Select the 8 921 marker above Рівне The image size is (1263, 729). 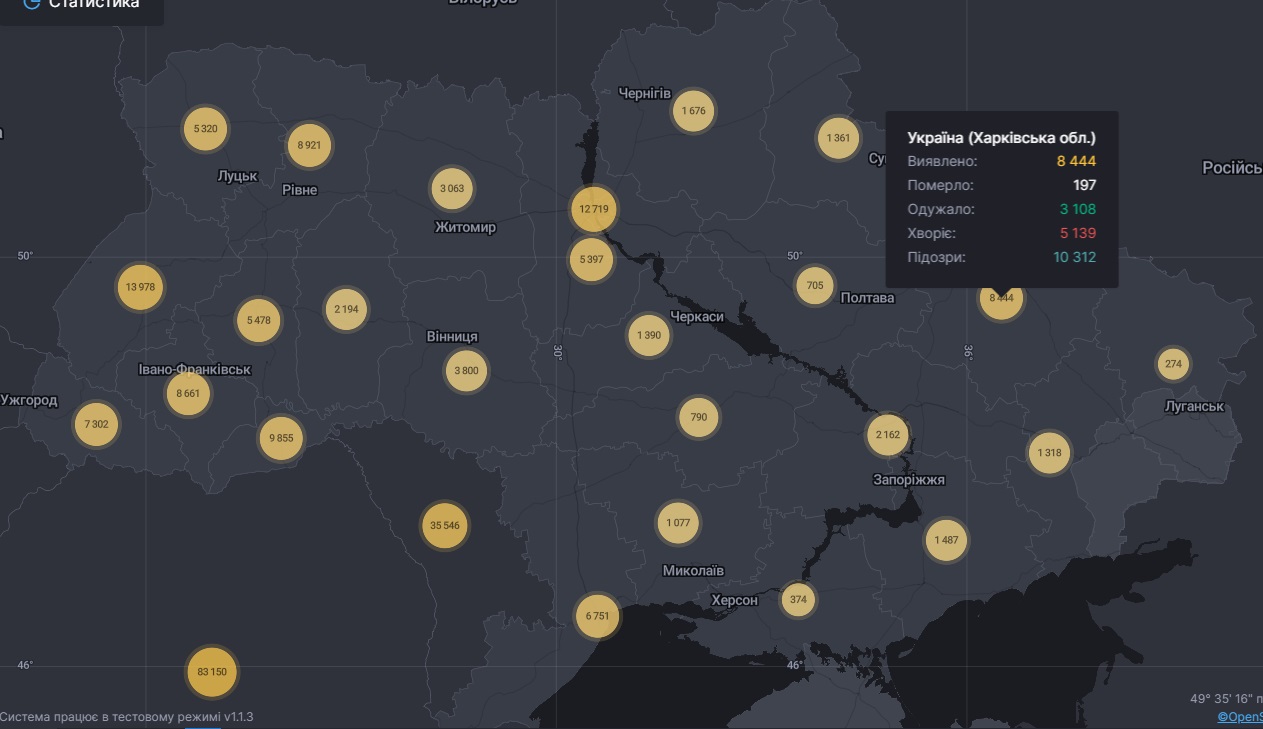(x=309, y=145)
